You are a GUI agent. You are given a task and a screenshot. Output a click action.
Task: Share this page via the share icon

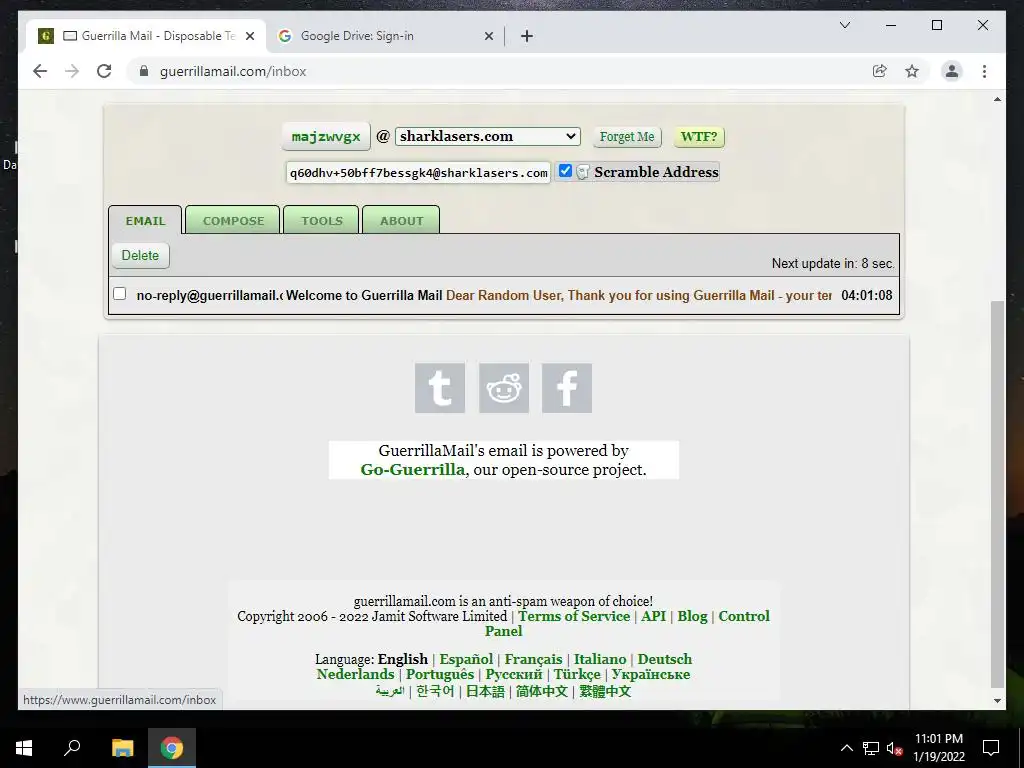880,71
